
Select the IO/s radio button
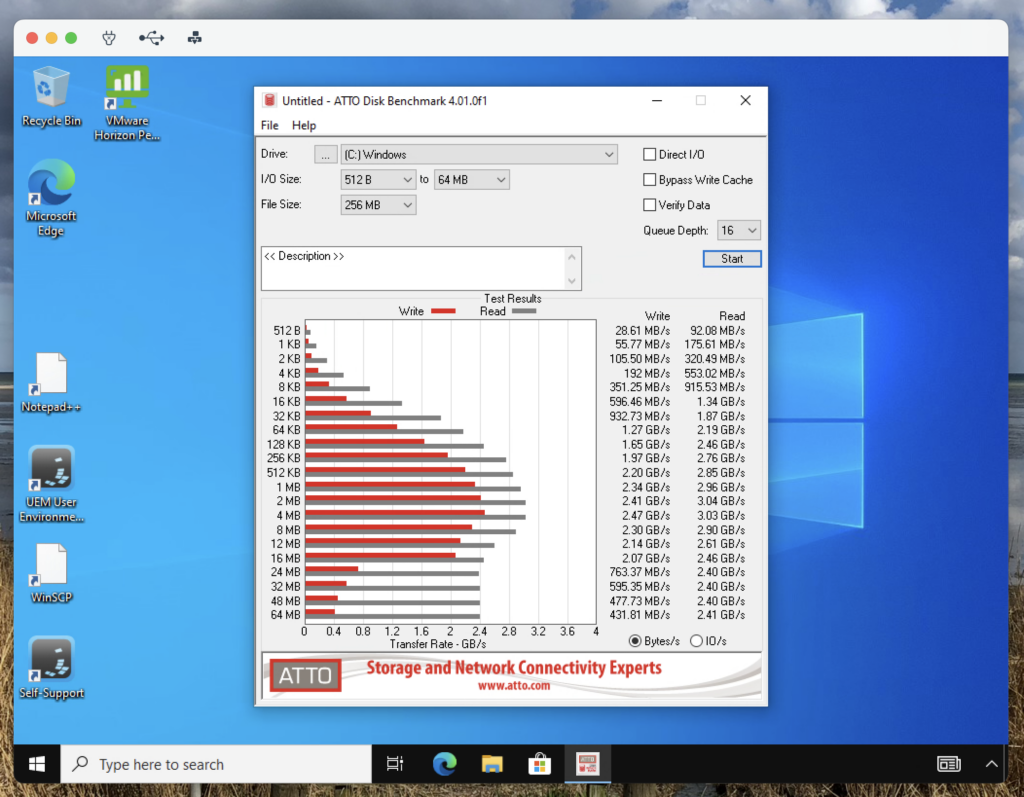[697, 641]
